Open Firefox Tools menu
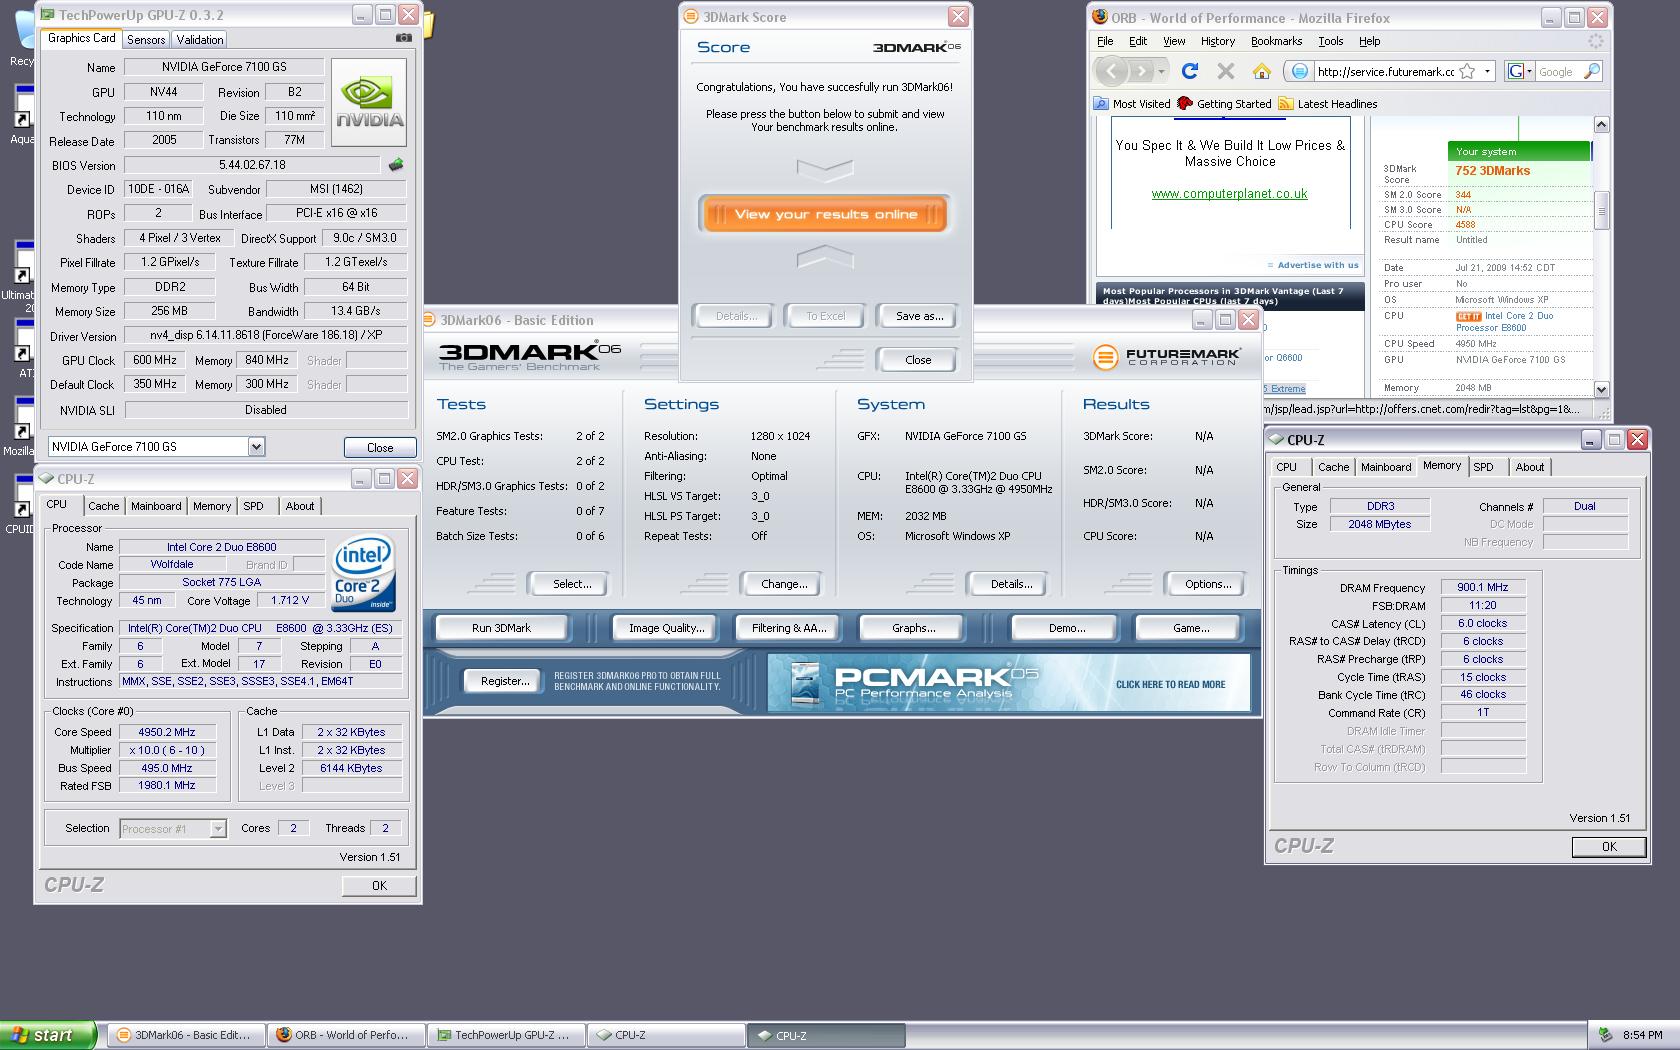Viewport: 1680px width, 1050px height. [x=1330, y=41]
